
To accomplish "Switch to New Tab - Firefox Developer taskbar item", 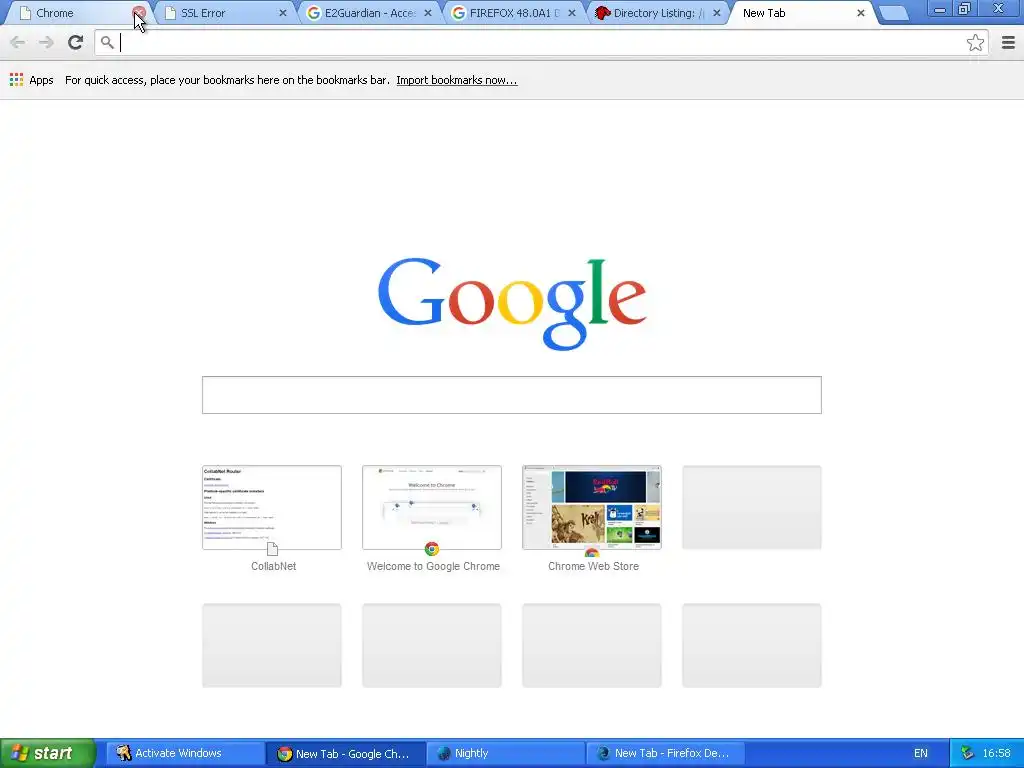I will (665, 753).
